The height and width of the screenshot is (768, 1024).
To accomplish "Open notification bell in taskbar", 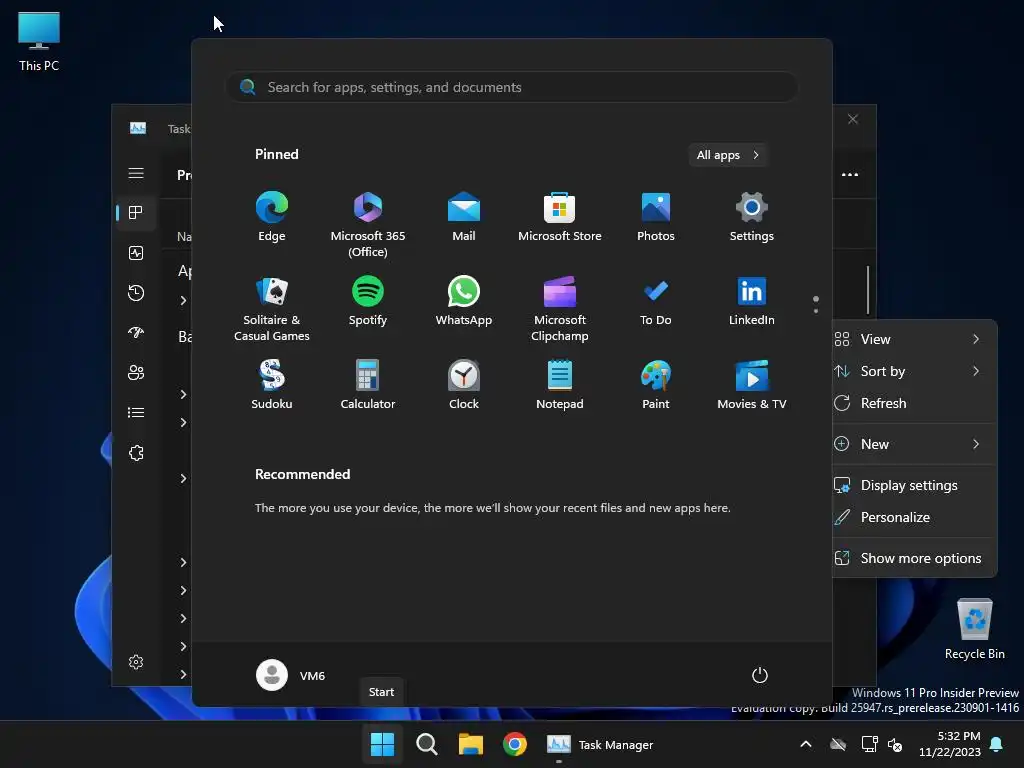I will coord(996,744).
